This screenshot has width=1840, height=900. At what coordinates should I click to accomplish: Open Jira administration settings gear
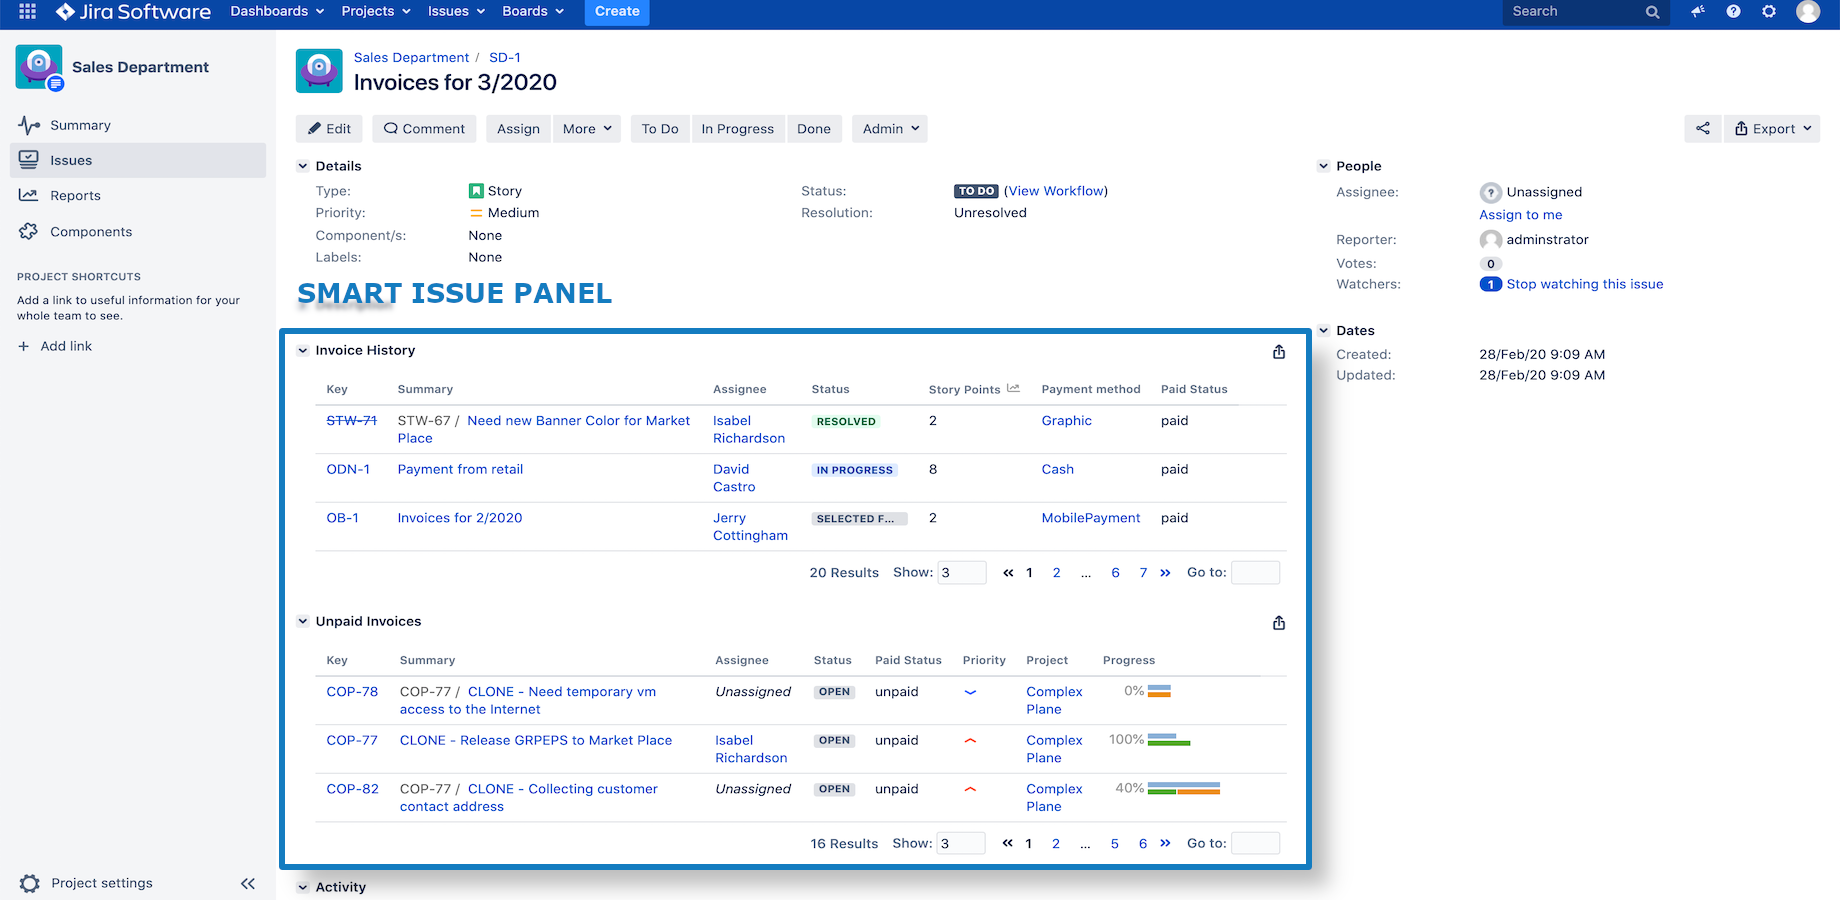1769,12
